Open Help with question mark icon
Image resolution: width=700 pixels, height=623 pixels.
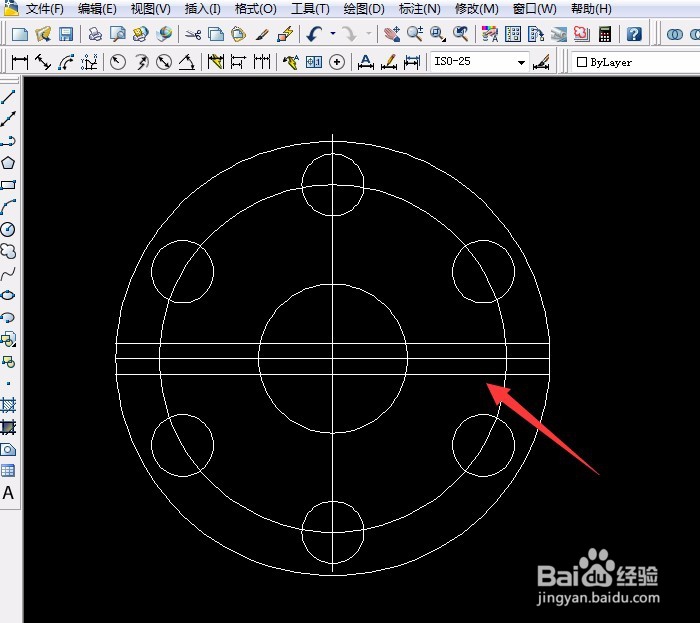(634, 34)
